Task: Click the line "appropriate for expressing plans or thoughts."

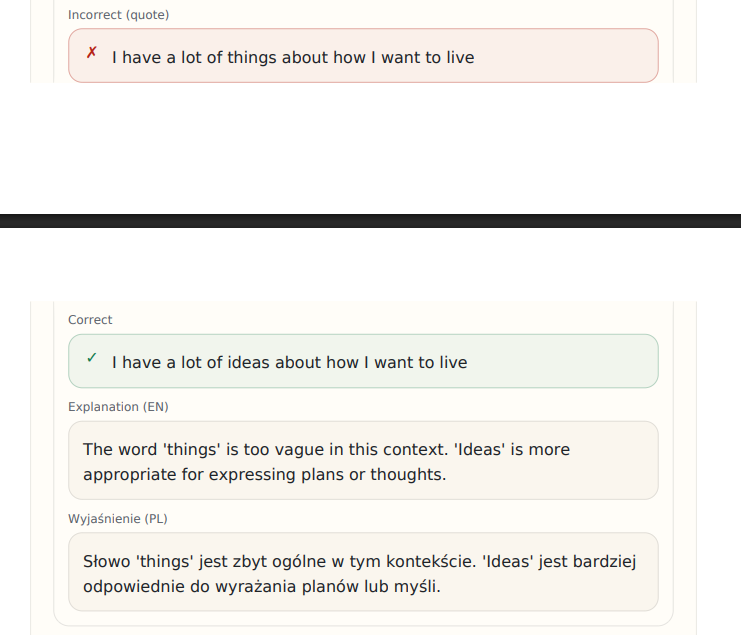Action: [264, 474]
